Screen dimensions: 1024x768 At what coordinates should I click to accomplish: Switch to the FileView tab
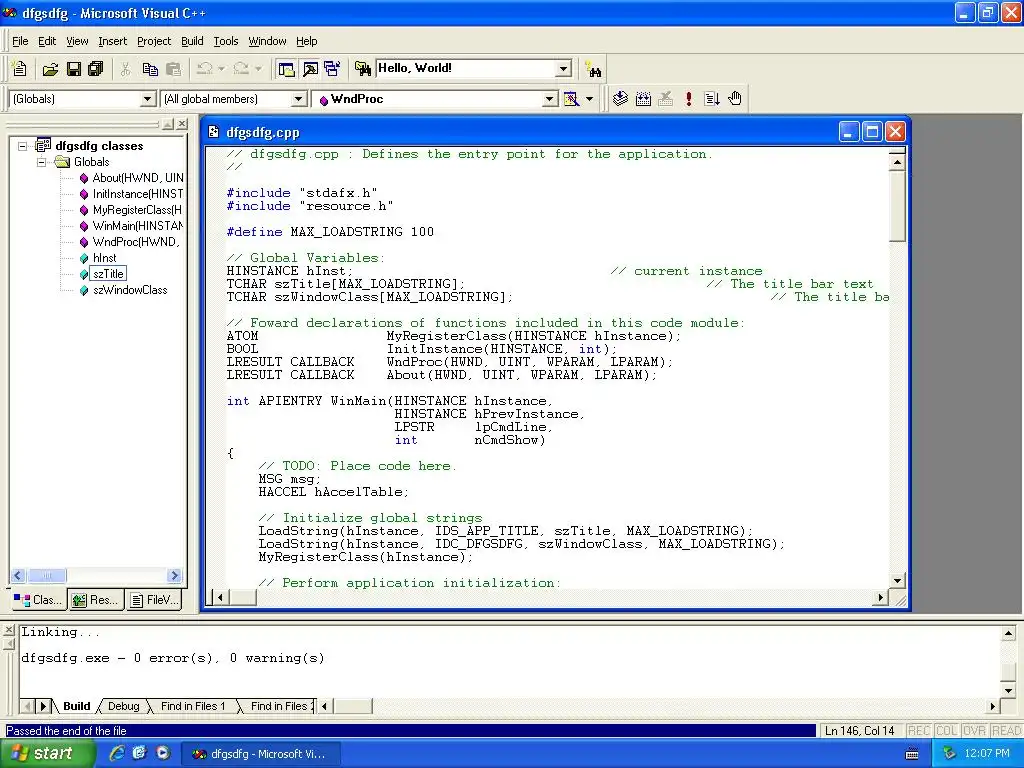tap(154, 600)
